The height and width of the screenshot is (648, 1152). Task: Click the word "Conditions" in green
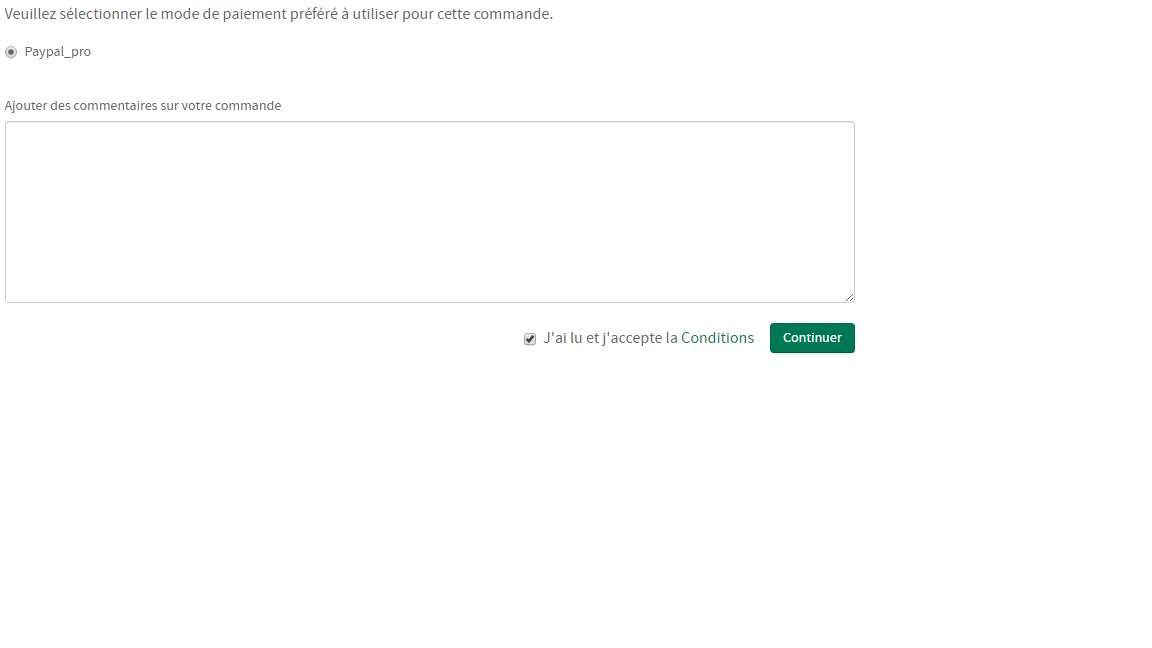(x=717, y=338)
